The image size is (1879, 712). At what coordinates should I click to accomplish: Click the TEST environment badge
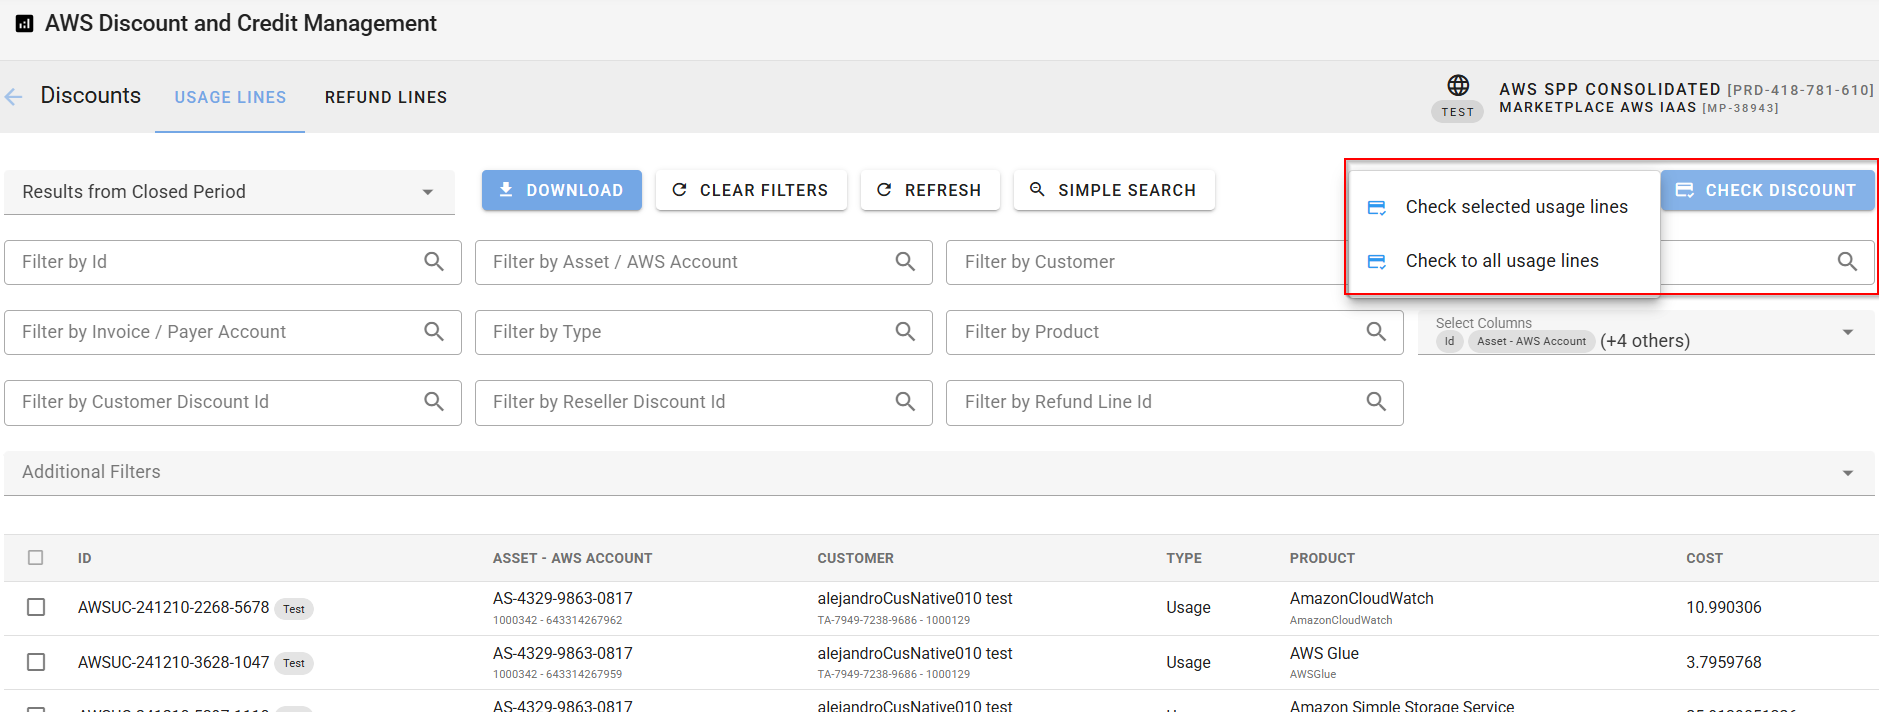tap(1457, 112)
